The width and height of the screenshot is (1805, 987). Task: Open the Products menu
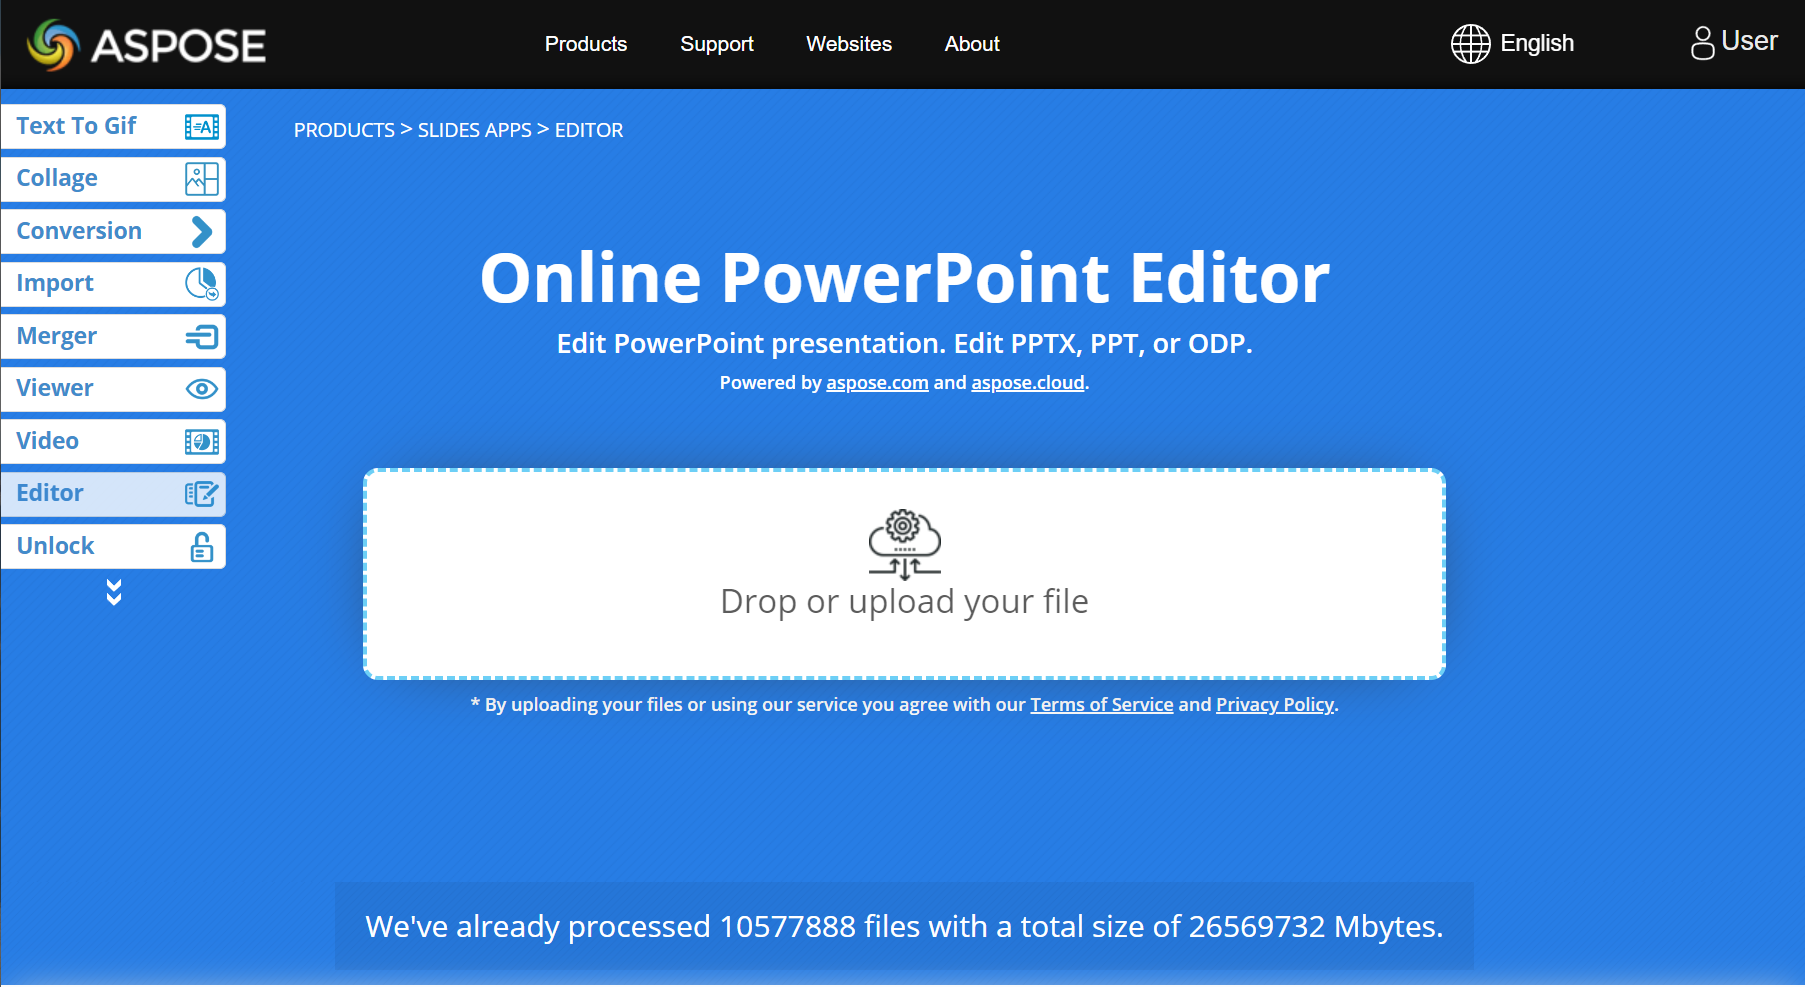[x=585, y=44]
